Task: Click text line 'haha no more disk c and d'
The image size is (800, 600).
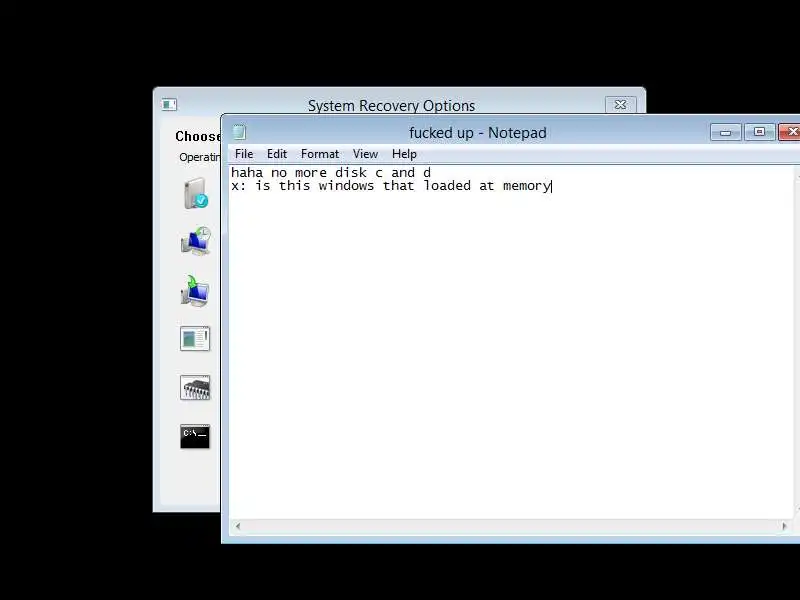Action: point(331,172)
